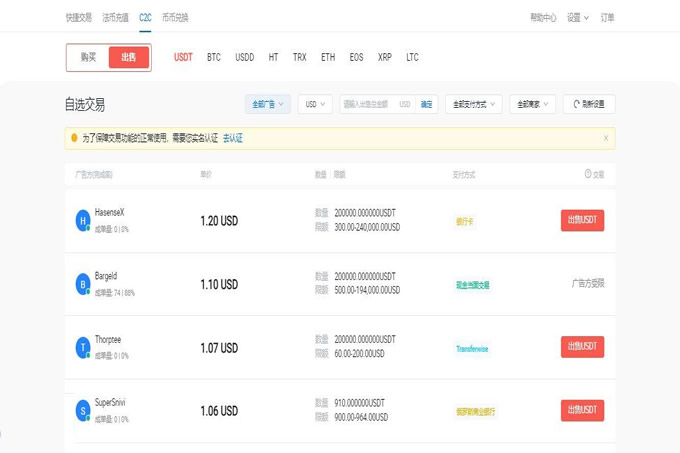This screenshot has width=680, height=453.
Task: Open the 快捷交易 tab
Action: (78, 18)
